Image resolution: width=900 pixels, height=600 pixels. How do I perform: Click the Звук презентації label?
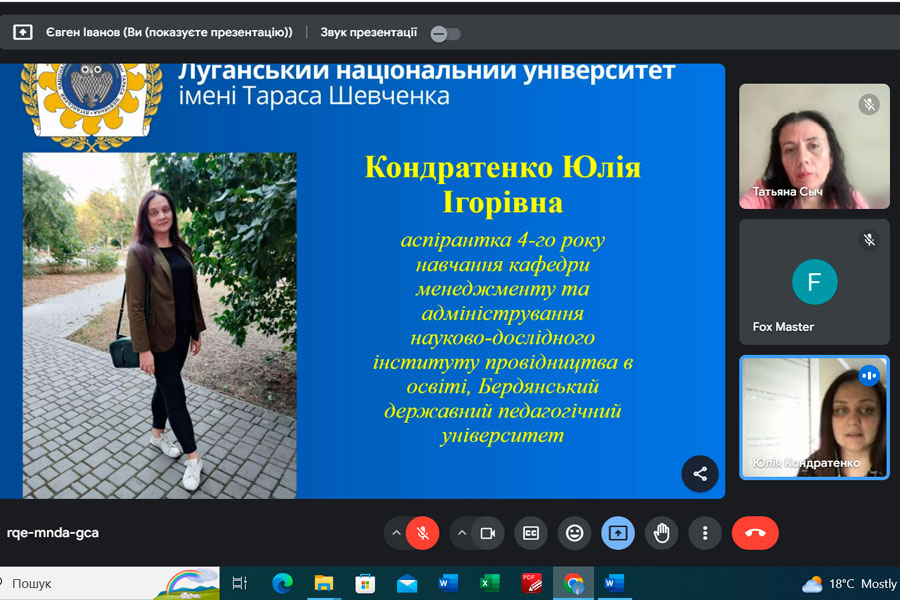point(368,32)
